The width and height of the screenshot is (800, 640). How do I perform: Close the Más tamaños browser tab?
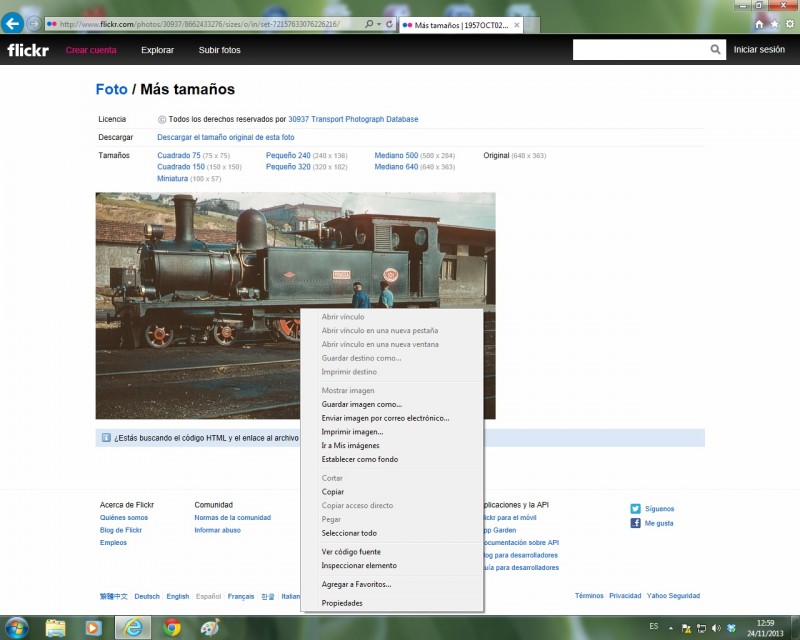(517, 25)
